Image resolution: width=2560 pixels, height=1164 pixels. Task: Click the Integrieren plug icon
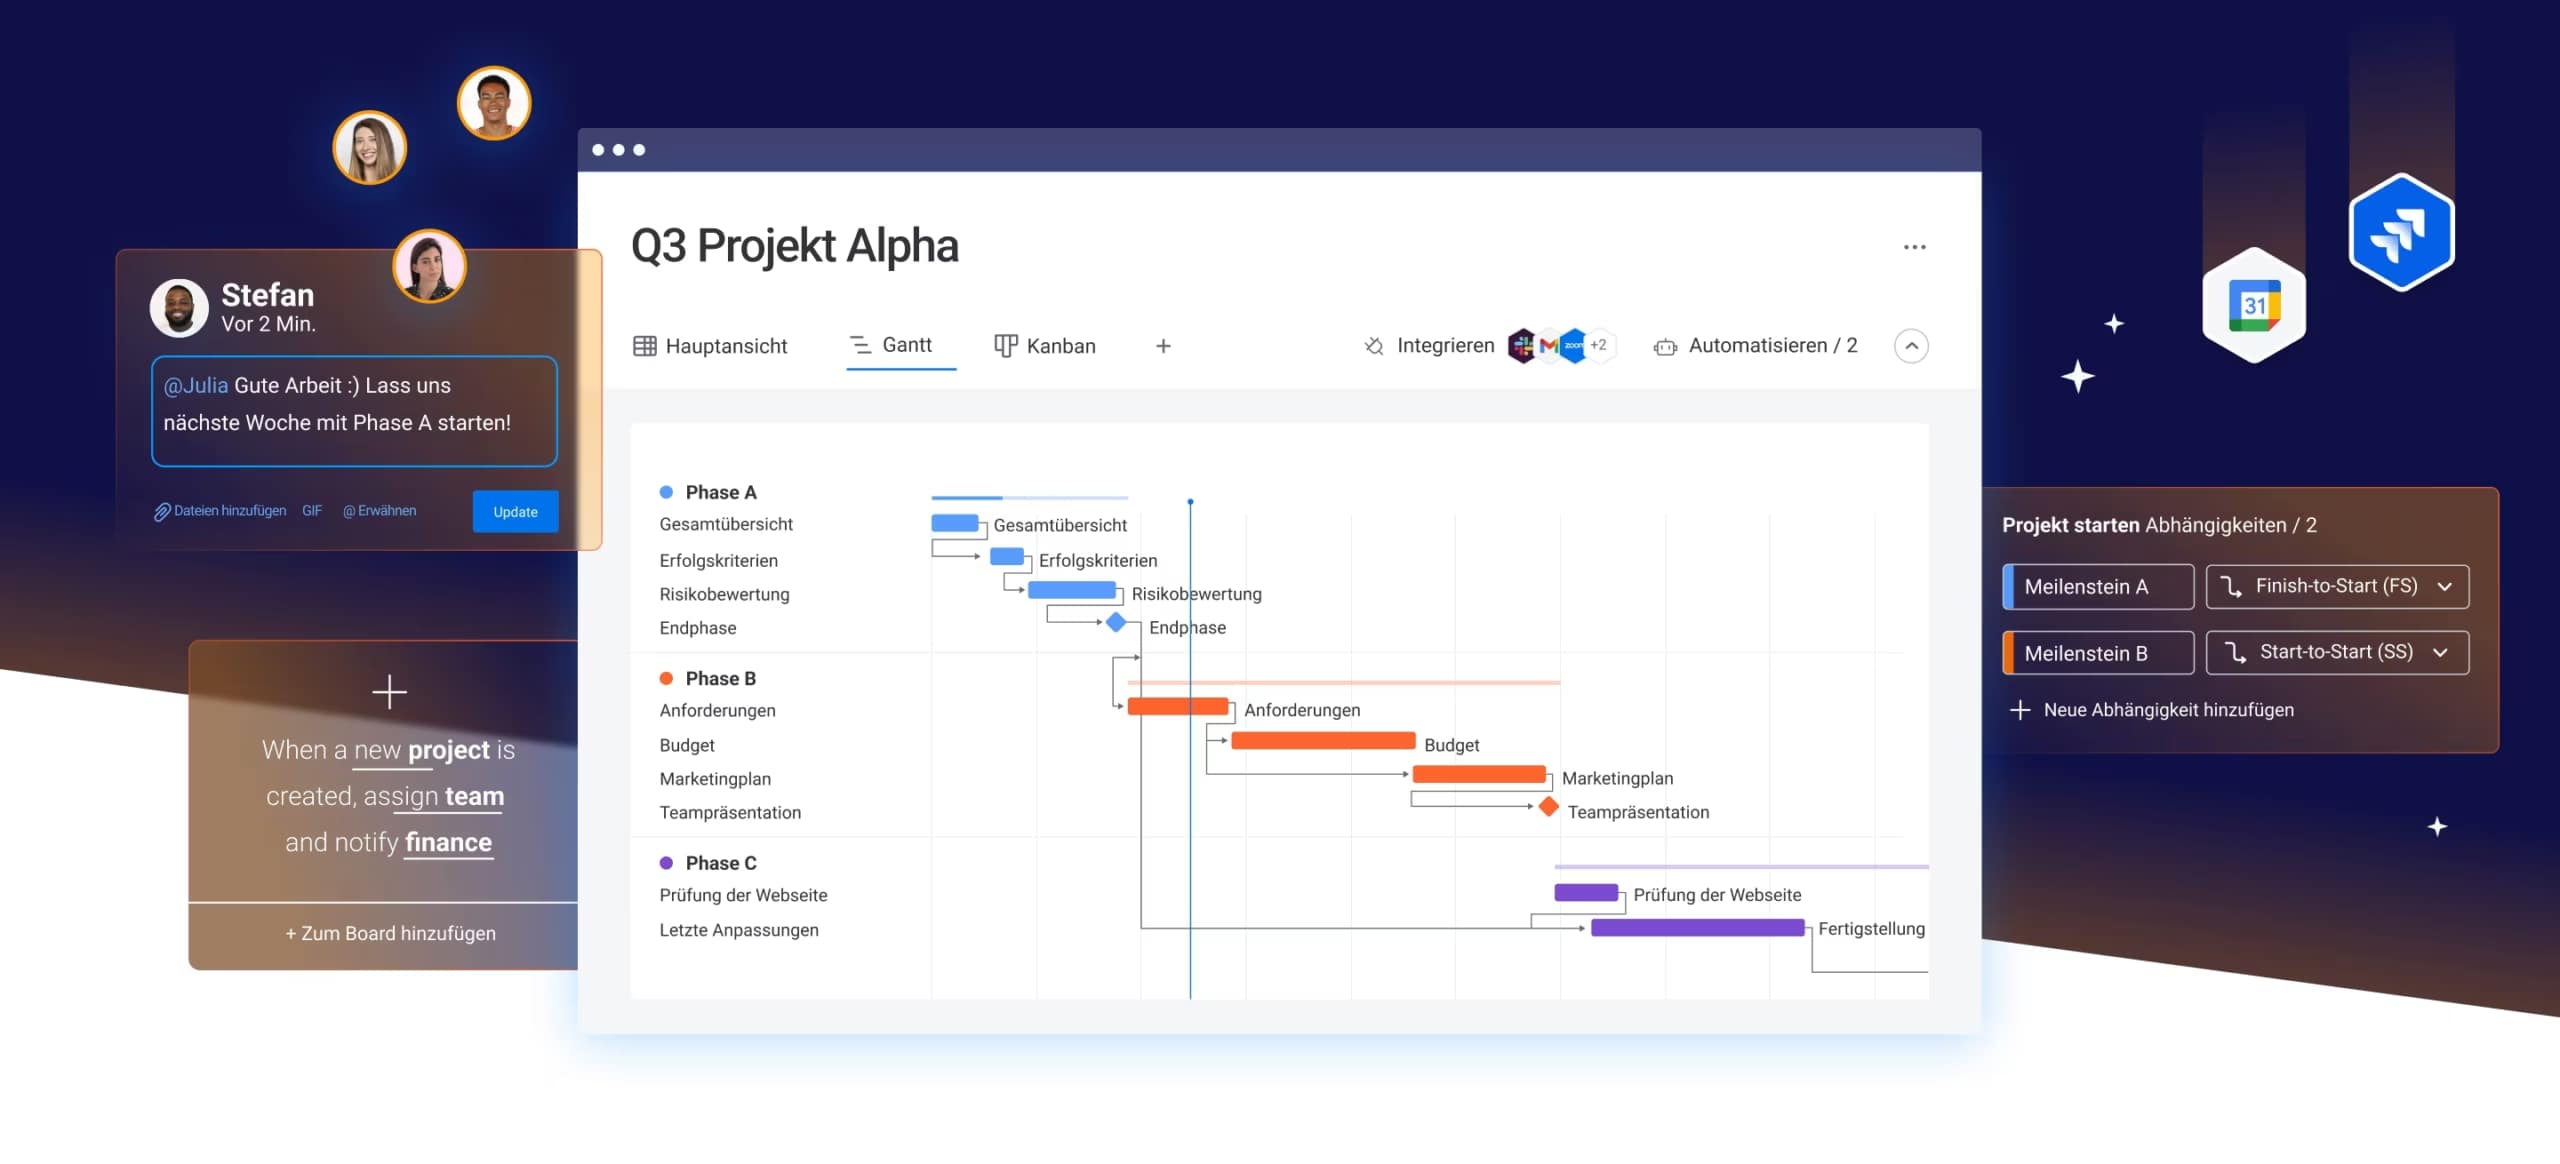tap(1374, 345)
